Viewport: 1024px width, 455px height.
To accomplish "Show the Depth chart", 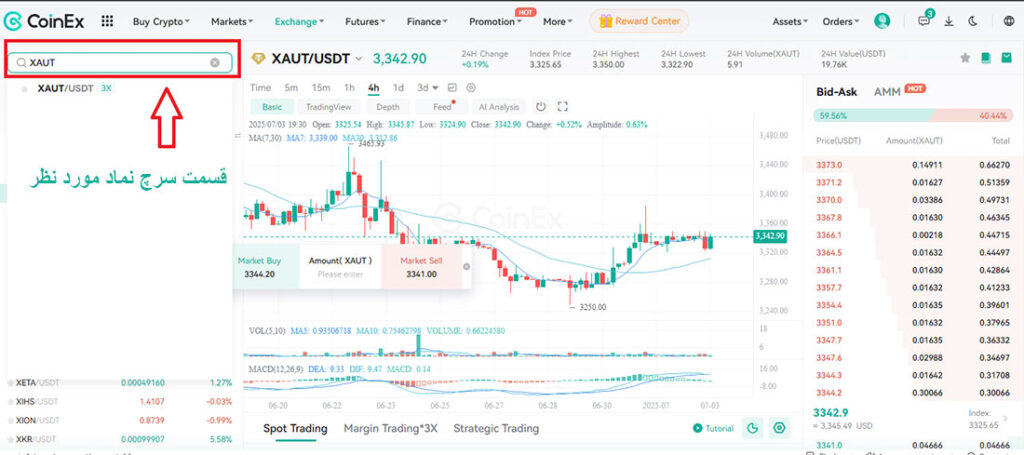I will point(388,107).
